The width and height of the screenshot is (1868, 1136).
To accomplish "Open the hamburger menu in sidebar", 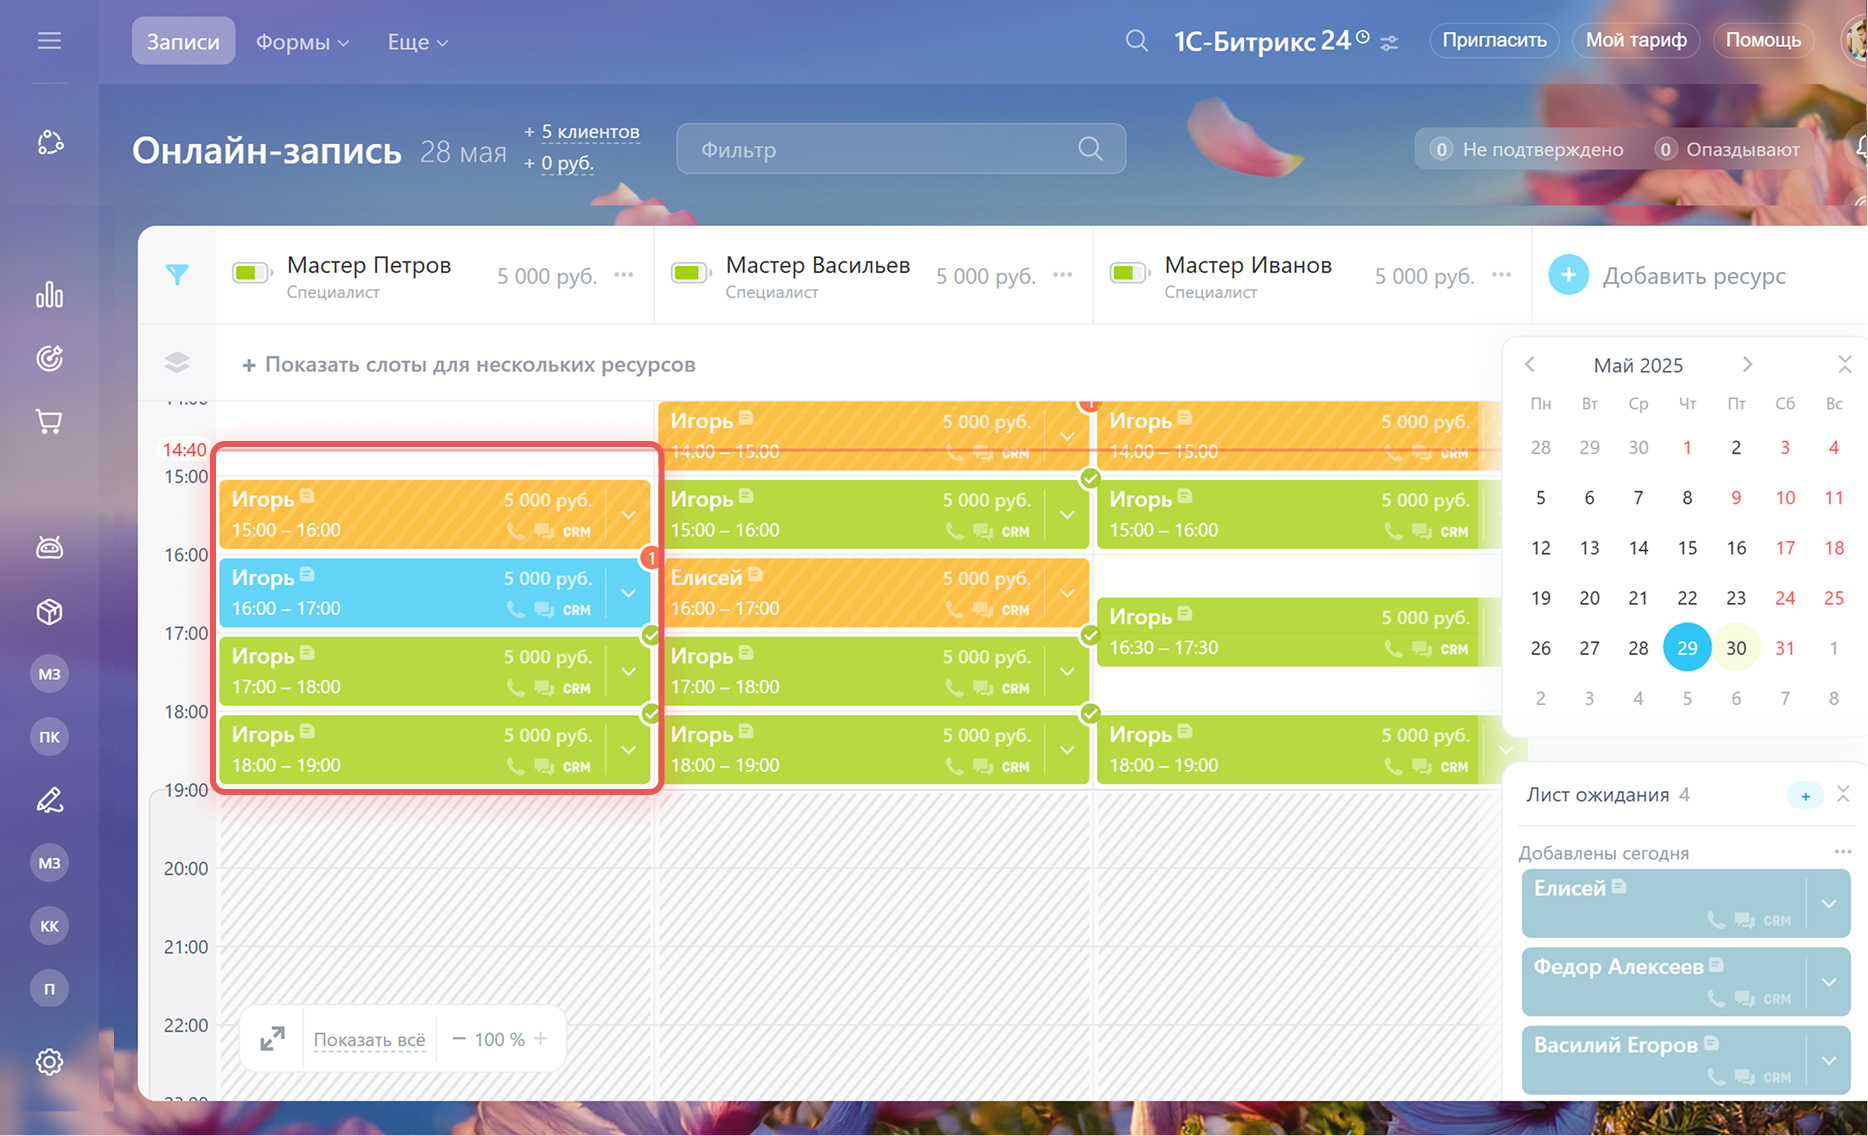I will pyautogui.click(x=49, y=41).
